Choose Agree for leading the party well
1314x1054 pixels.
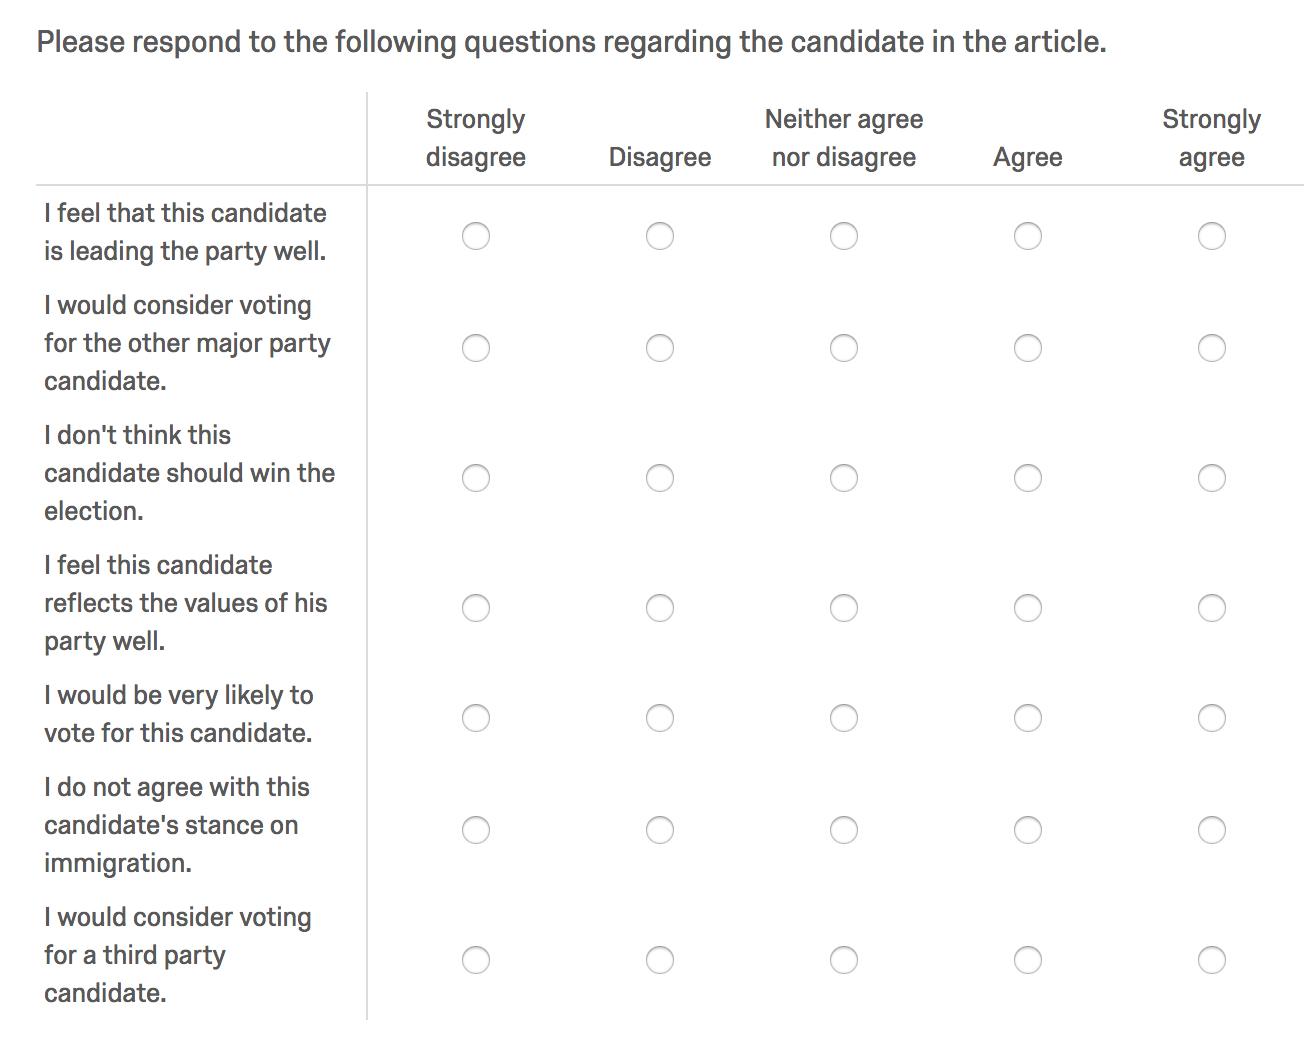pyautogui.click(x=1028, y=236)
